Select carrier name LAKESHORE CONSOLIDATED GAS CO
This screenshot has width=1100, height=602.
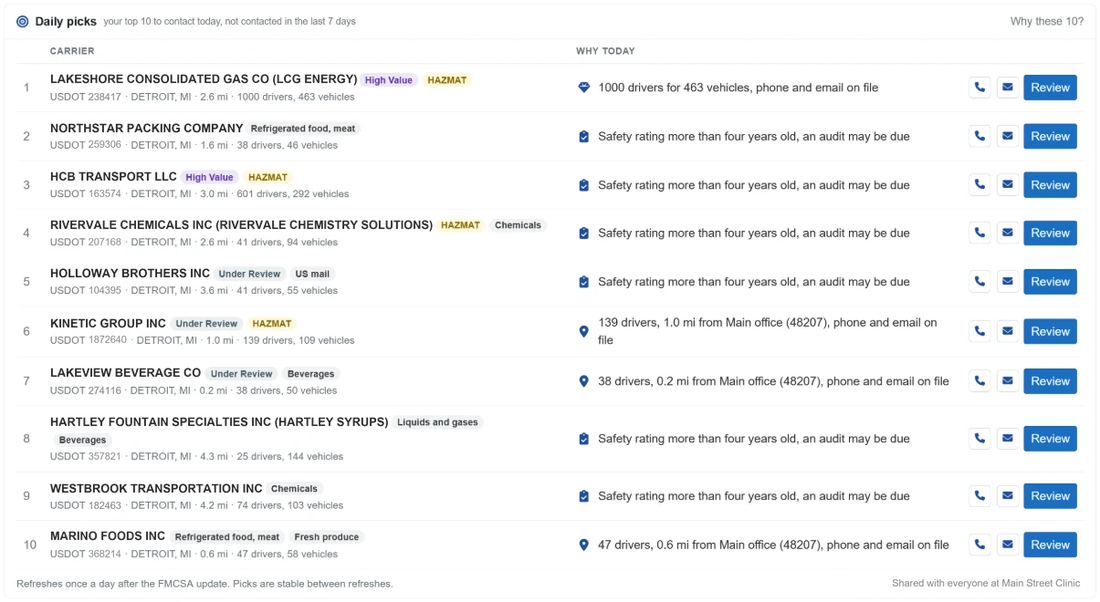203,79
